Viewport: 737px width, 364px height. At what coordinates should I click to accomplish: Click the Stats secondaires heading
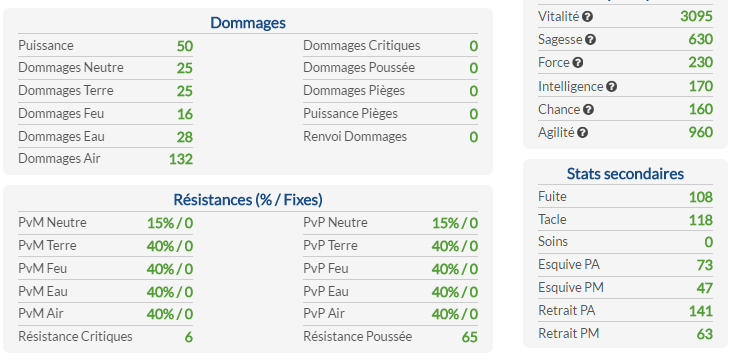[x=625, y=174]
